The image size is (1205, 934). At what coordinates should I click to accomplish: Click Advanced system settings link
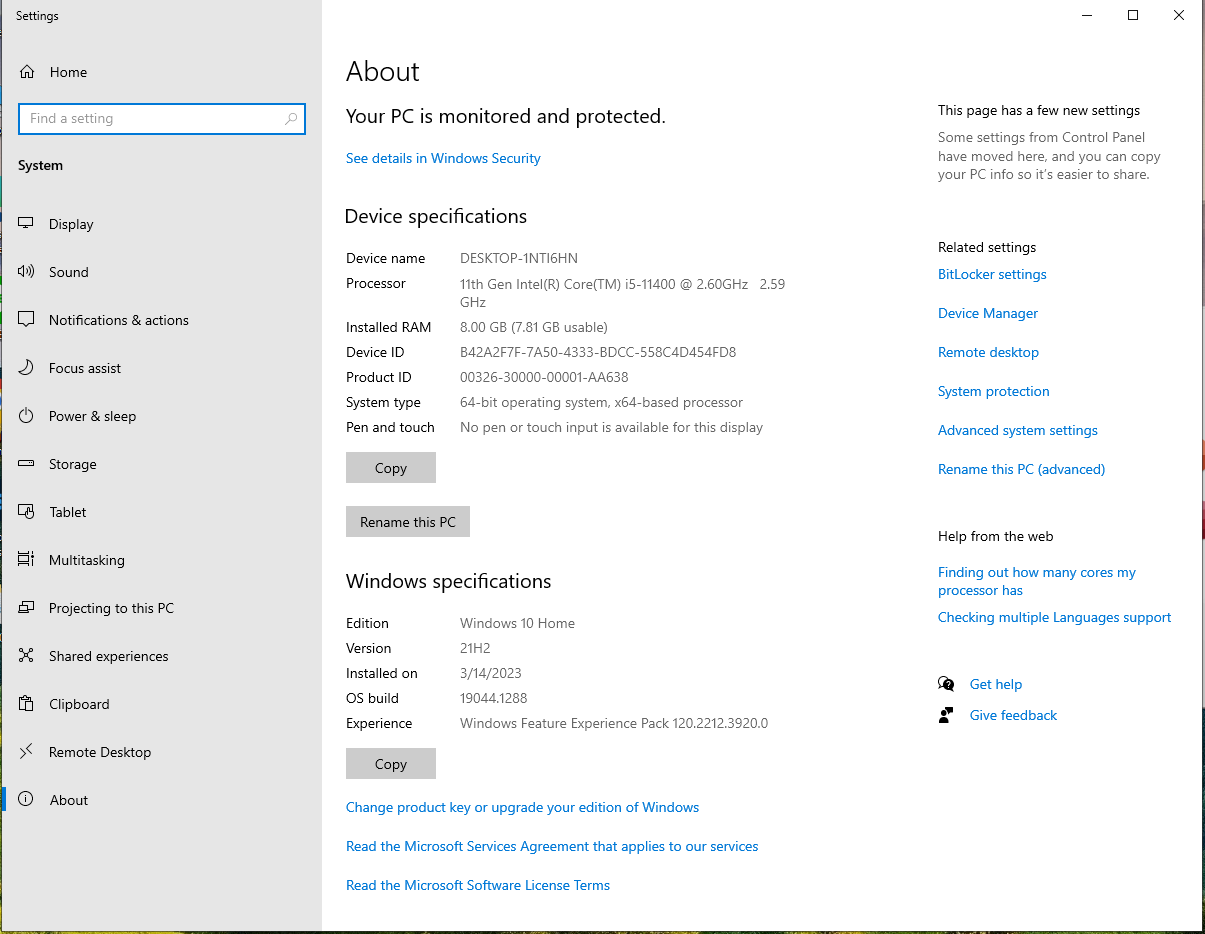click(1017, 430)
